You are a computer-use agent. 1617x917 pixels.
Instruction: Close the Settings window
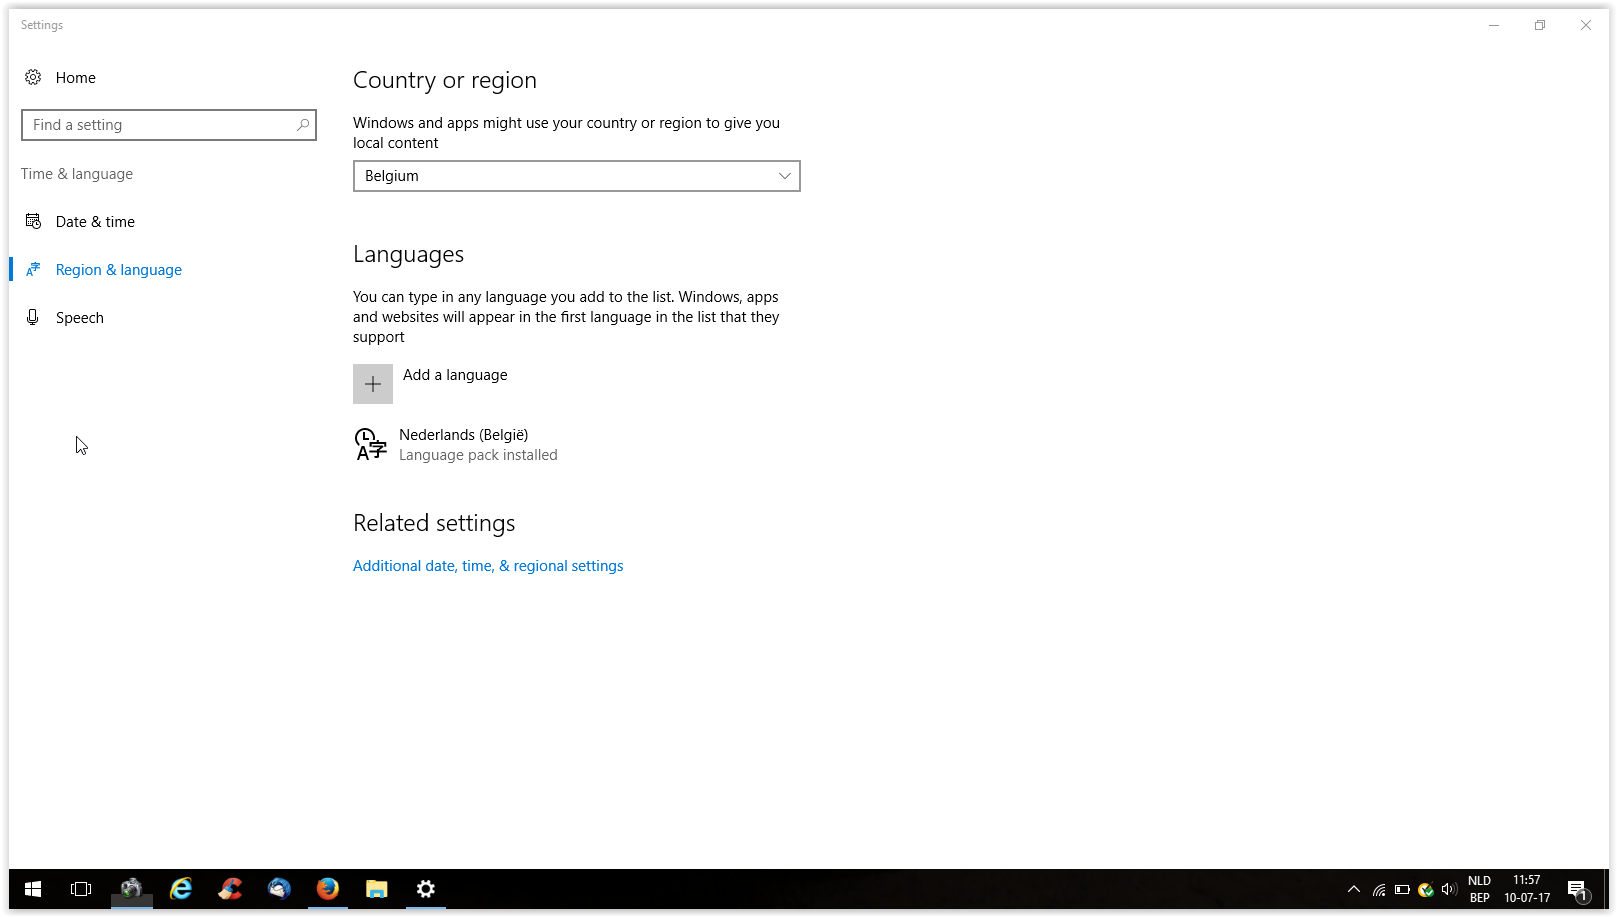(x=1586, y=26)
